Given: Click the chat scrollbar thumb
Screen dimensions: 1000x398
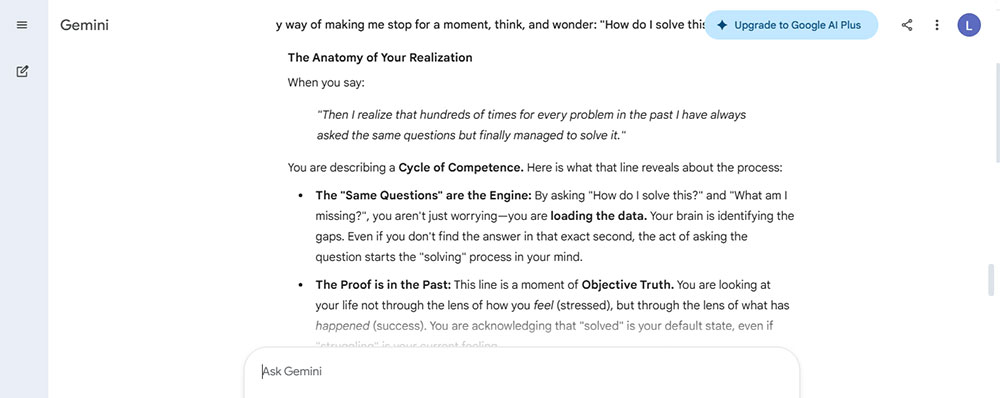Looking at the screenshot, I should [991, 279].
